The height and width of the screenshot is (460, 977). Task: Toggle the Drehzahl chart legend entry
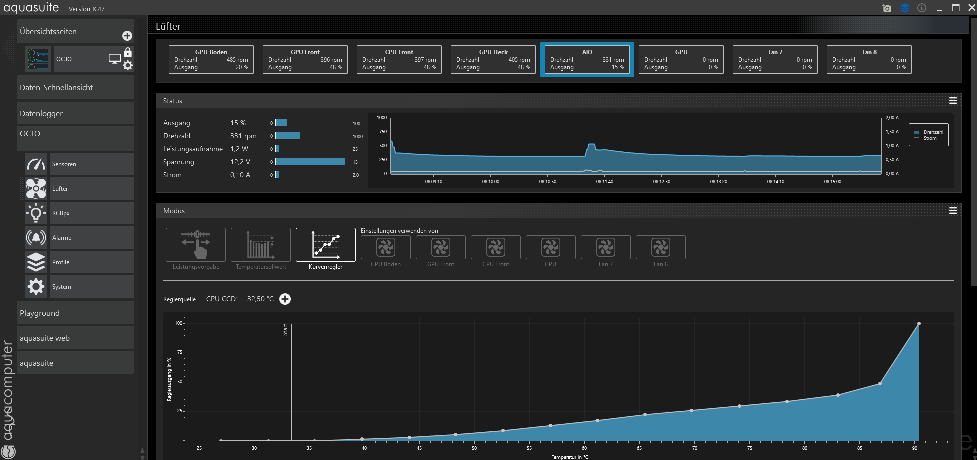[x=928, y=132]
